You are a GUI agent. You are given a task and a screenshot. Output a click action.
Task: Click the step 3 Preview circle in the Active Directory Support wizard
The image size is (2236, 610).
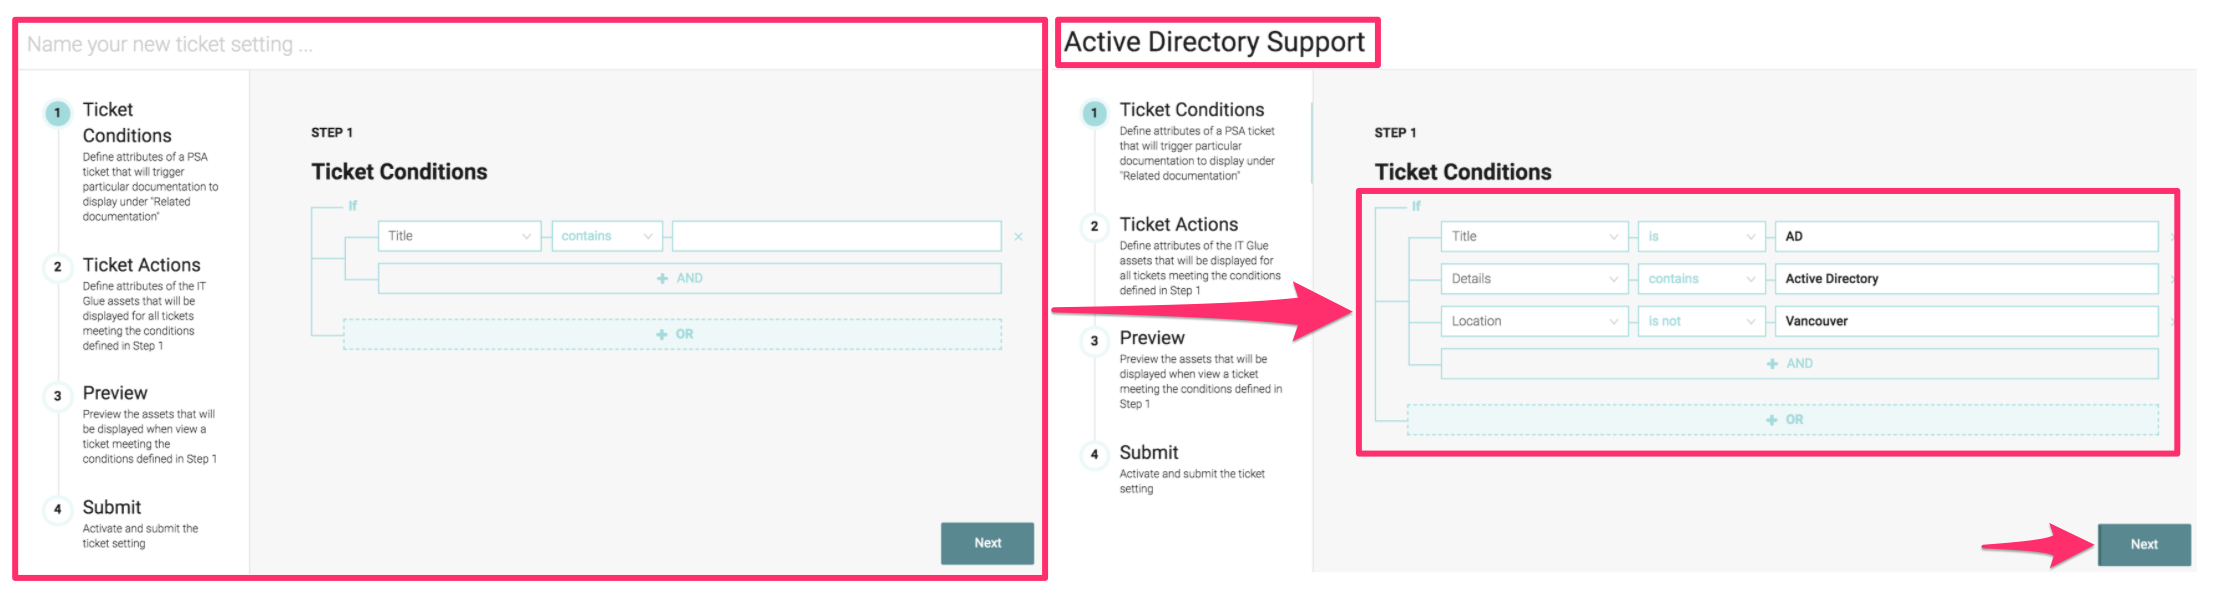(x=1094, y=341)
